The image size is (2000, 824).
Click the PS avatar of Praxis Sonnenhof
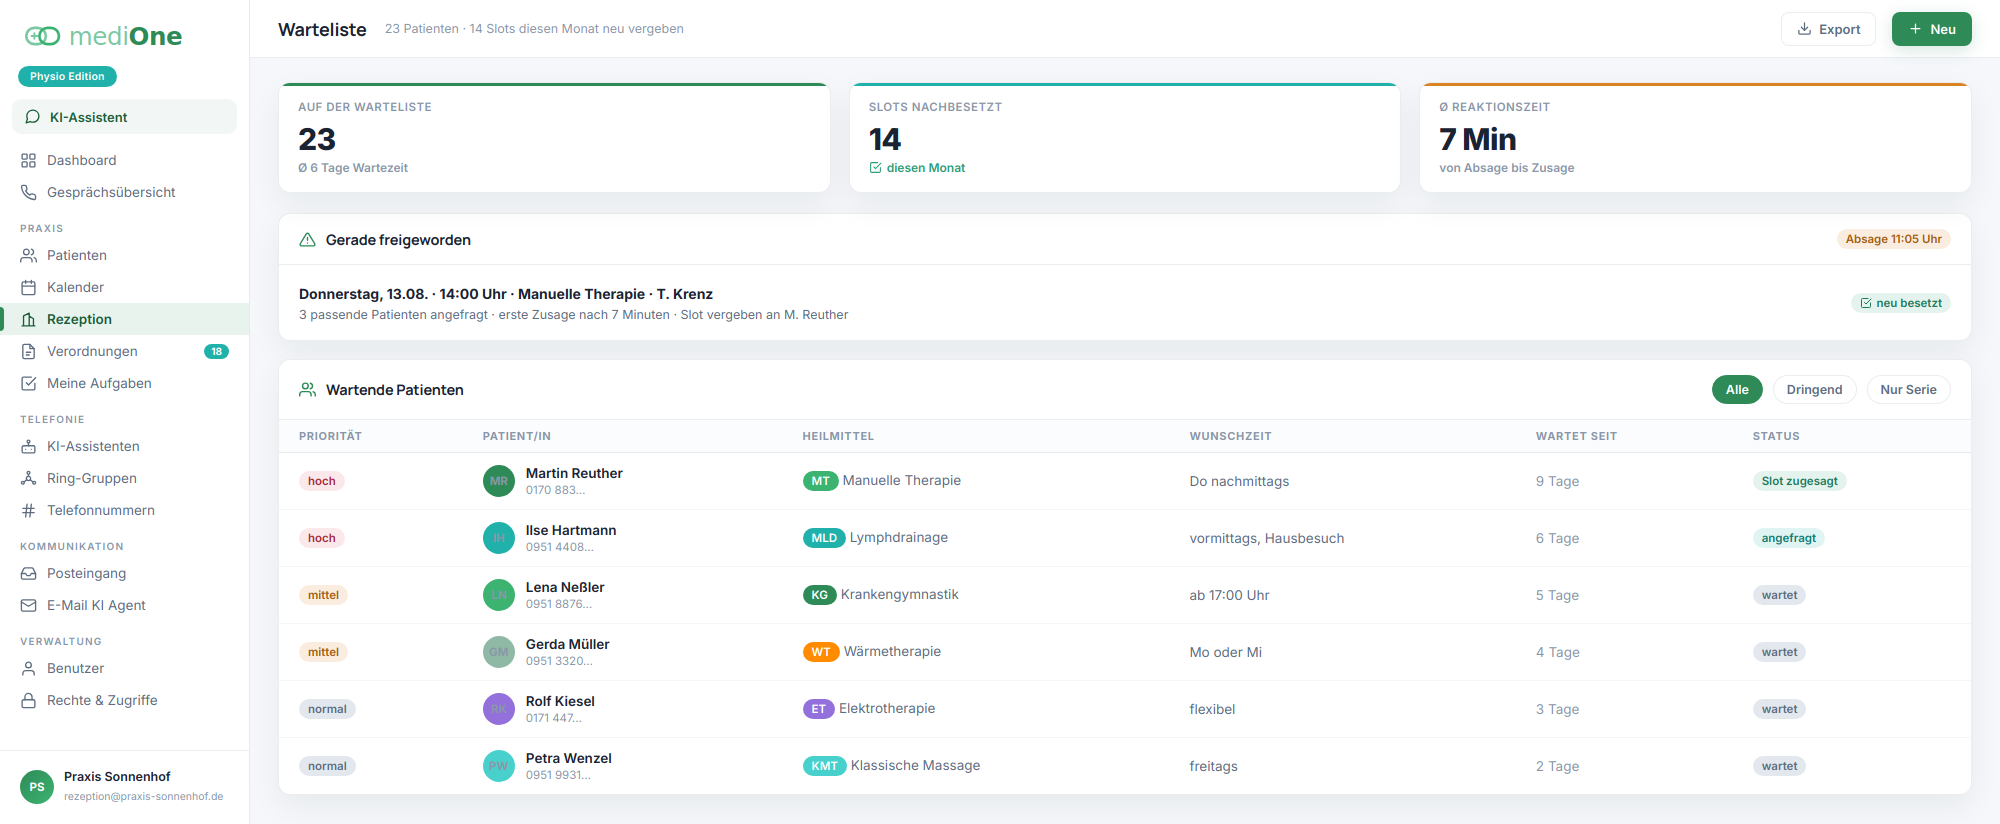37,787
